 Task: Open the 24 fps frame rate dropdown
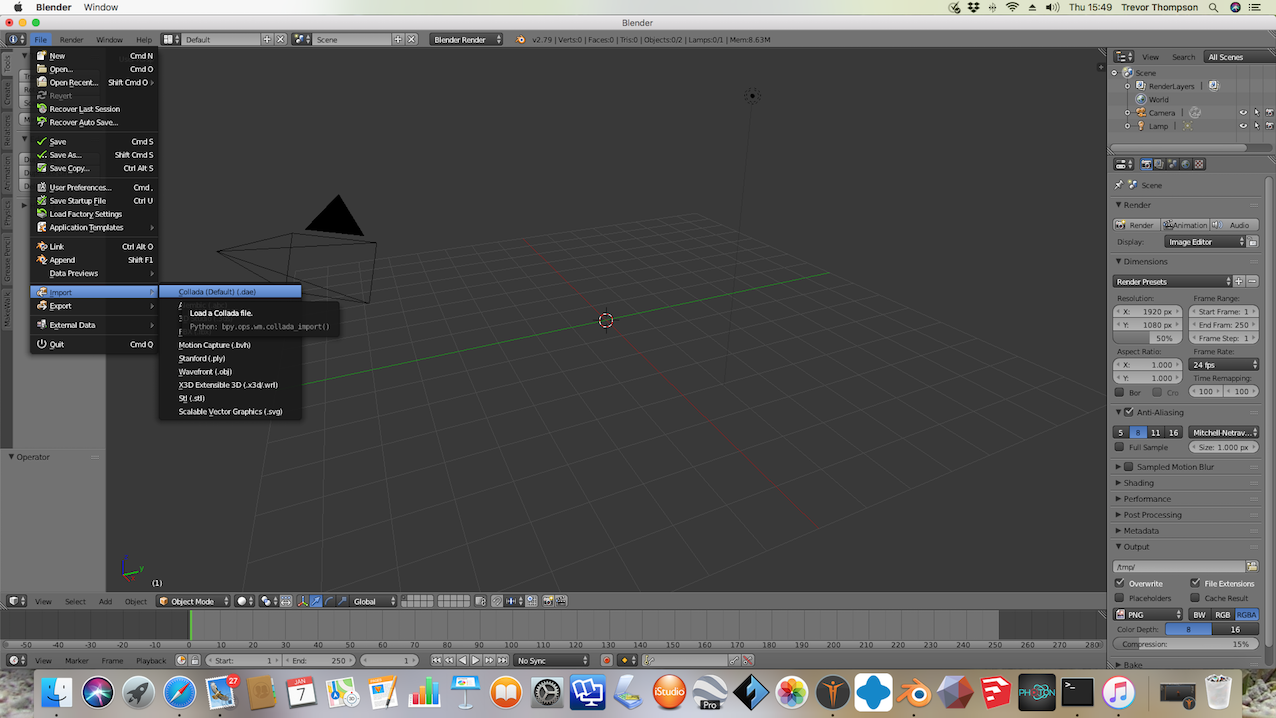(1224, 365)
